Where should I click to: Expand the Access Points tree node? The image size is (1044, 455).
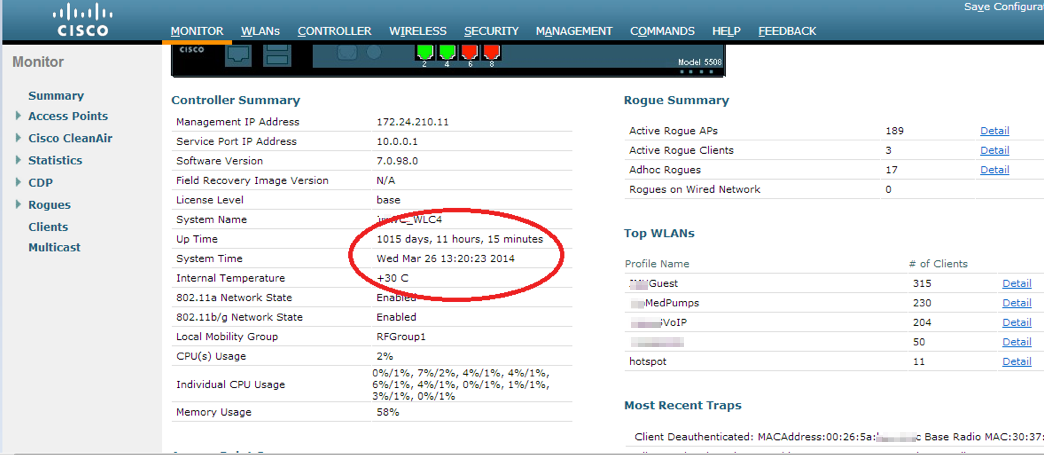pos(18,116)
